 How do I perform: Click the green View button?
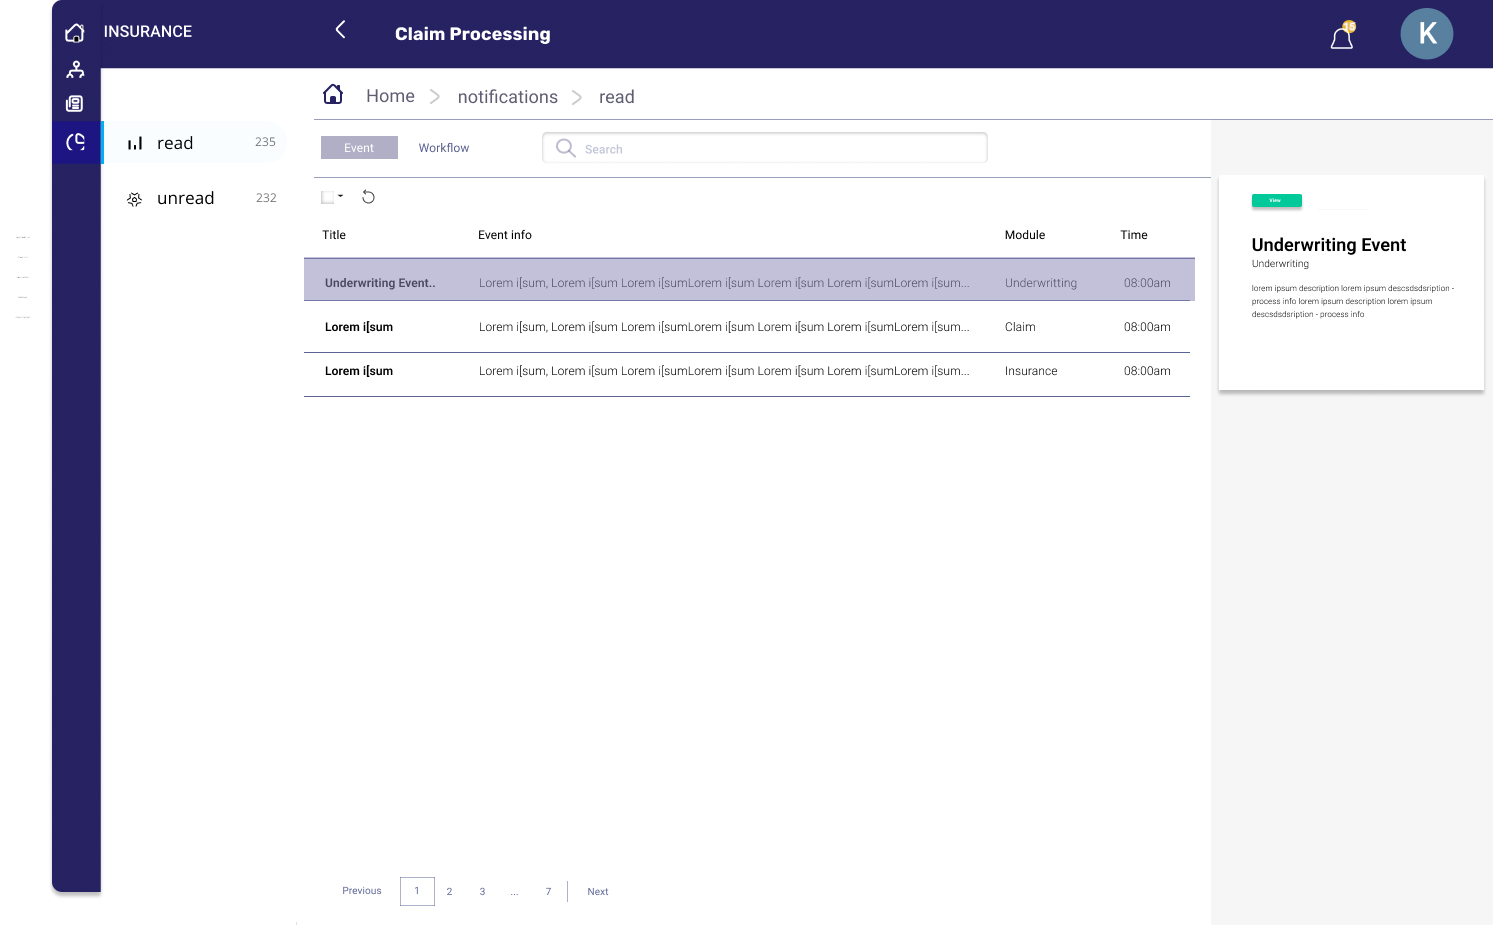[x=1276, y=201]
